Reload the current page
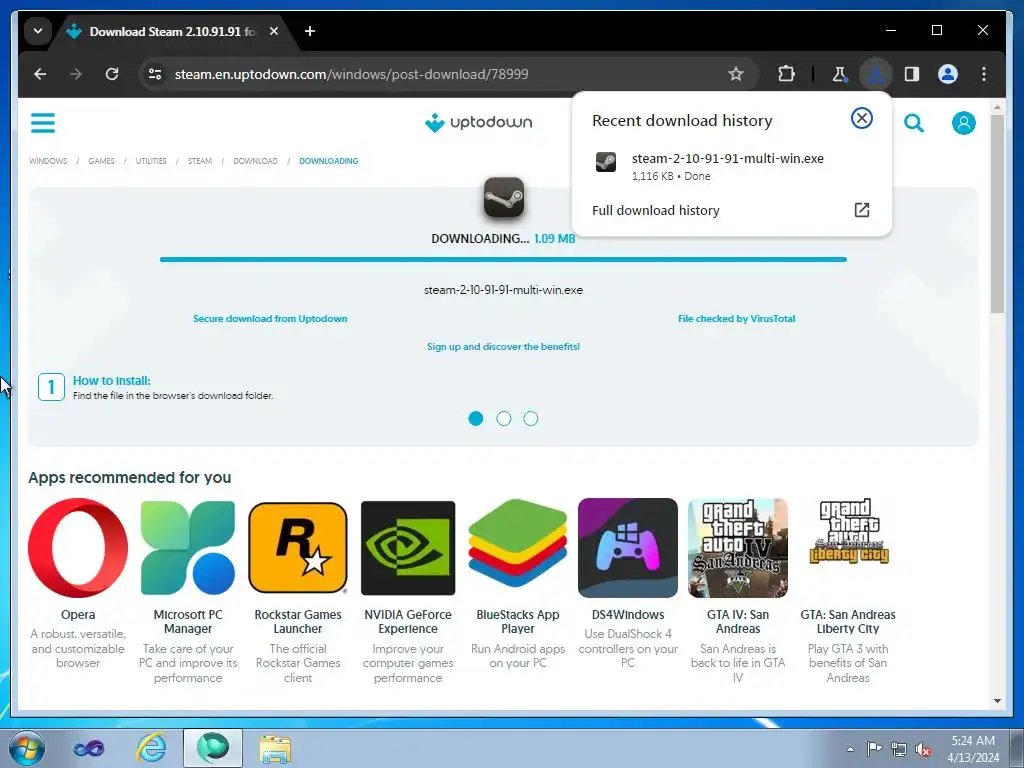The height and width of the screenshot is (768, 1024). point(112,74)
